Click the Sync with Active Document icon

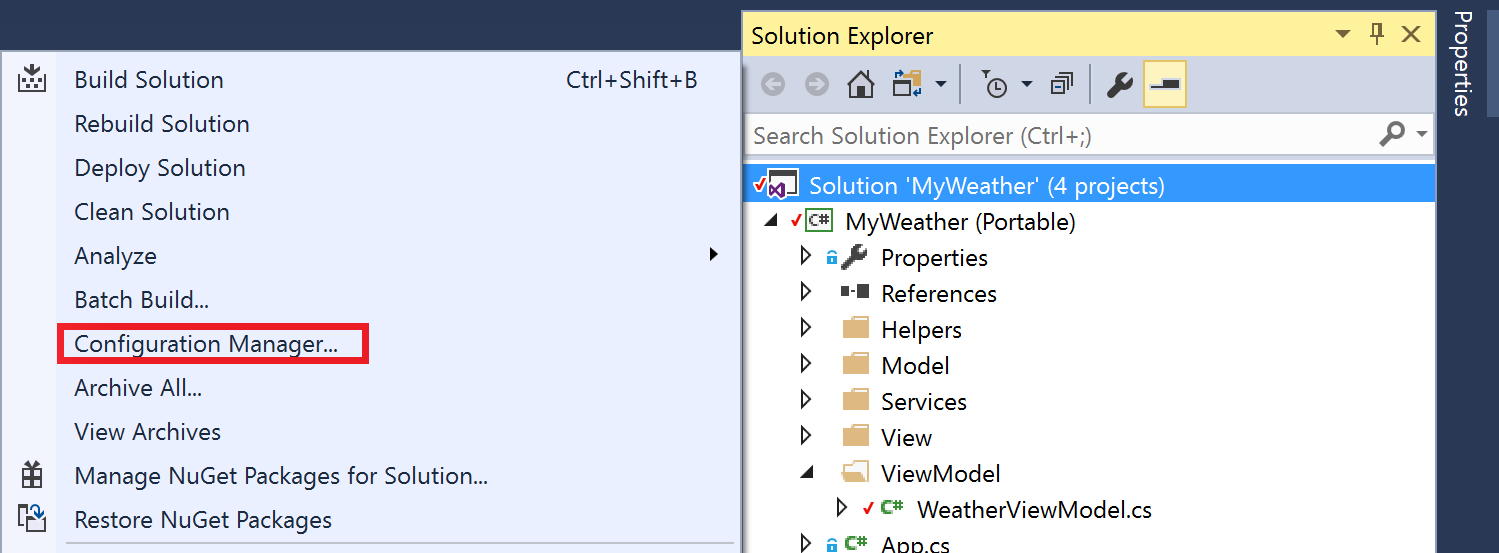907,85
